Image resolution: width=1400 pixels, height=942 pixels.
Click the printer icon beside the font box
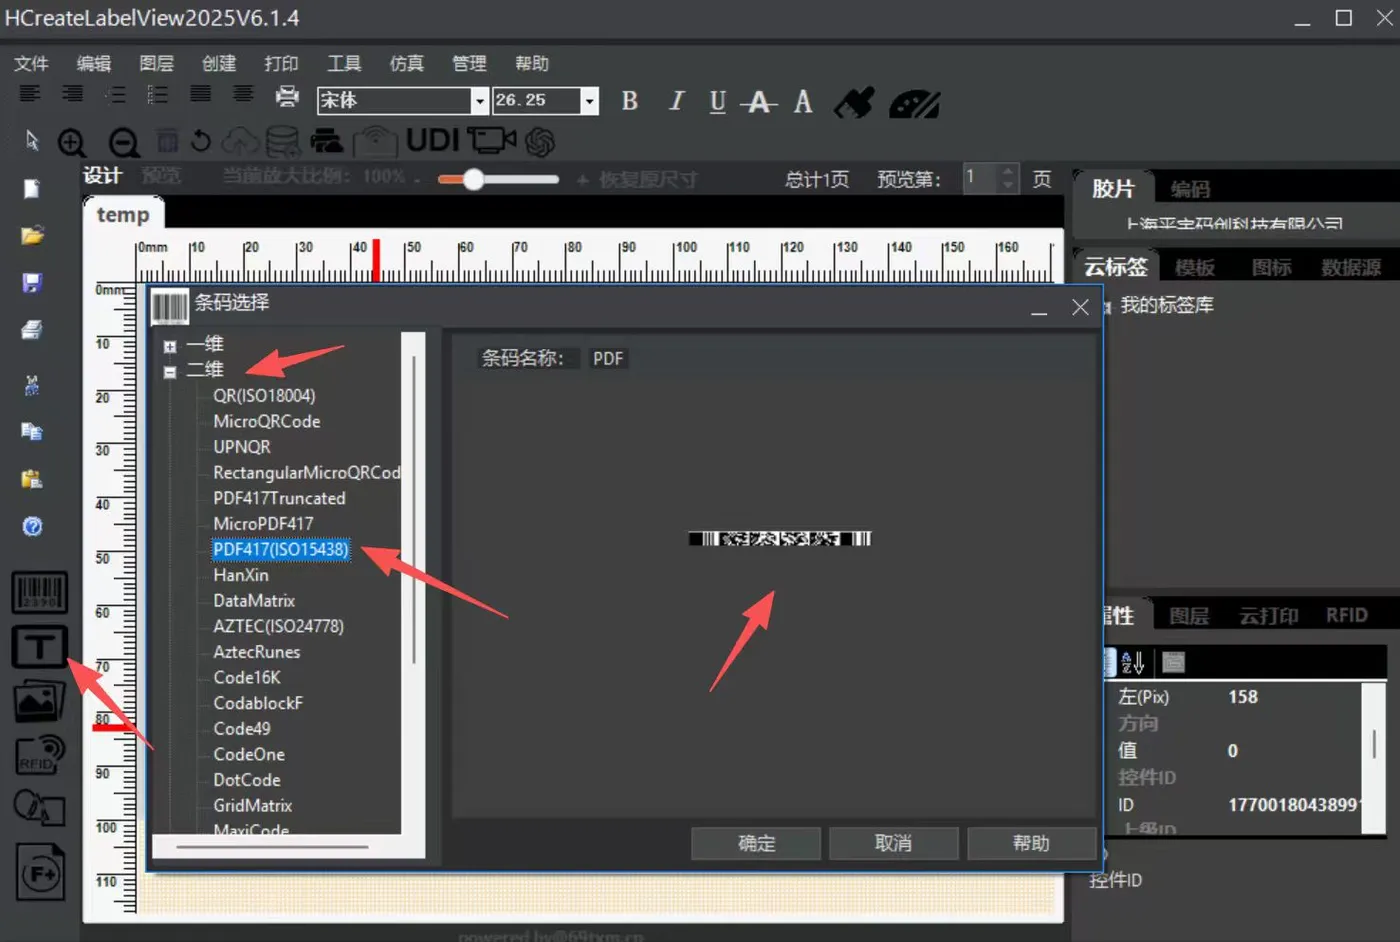(x=287, y=95)
